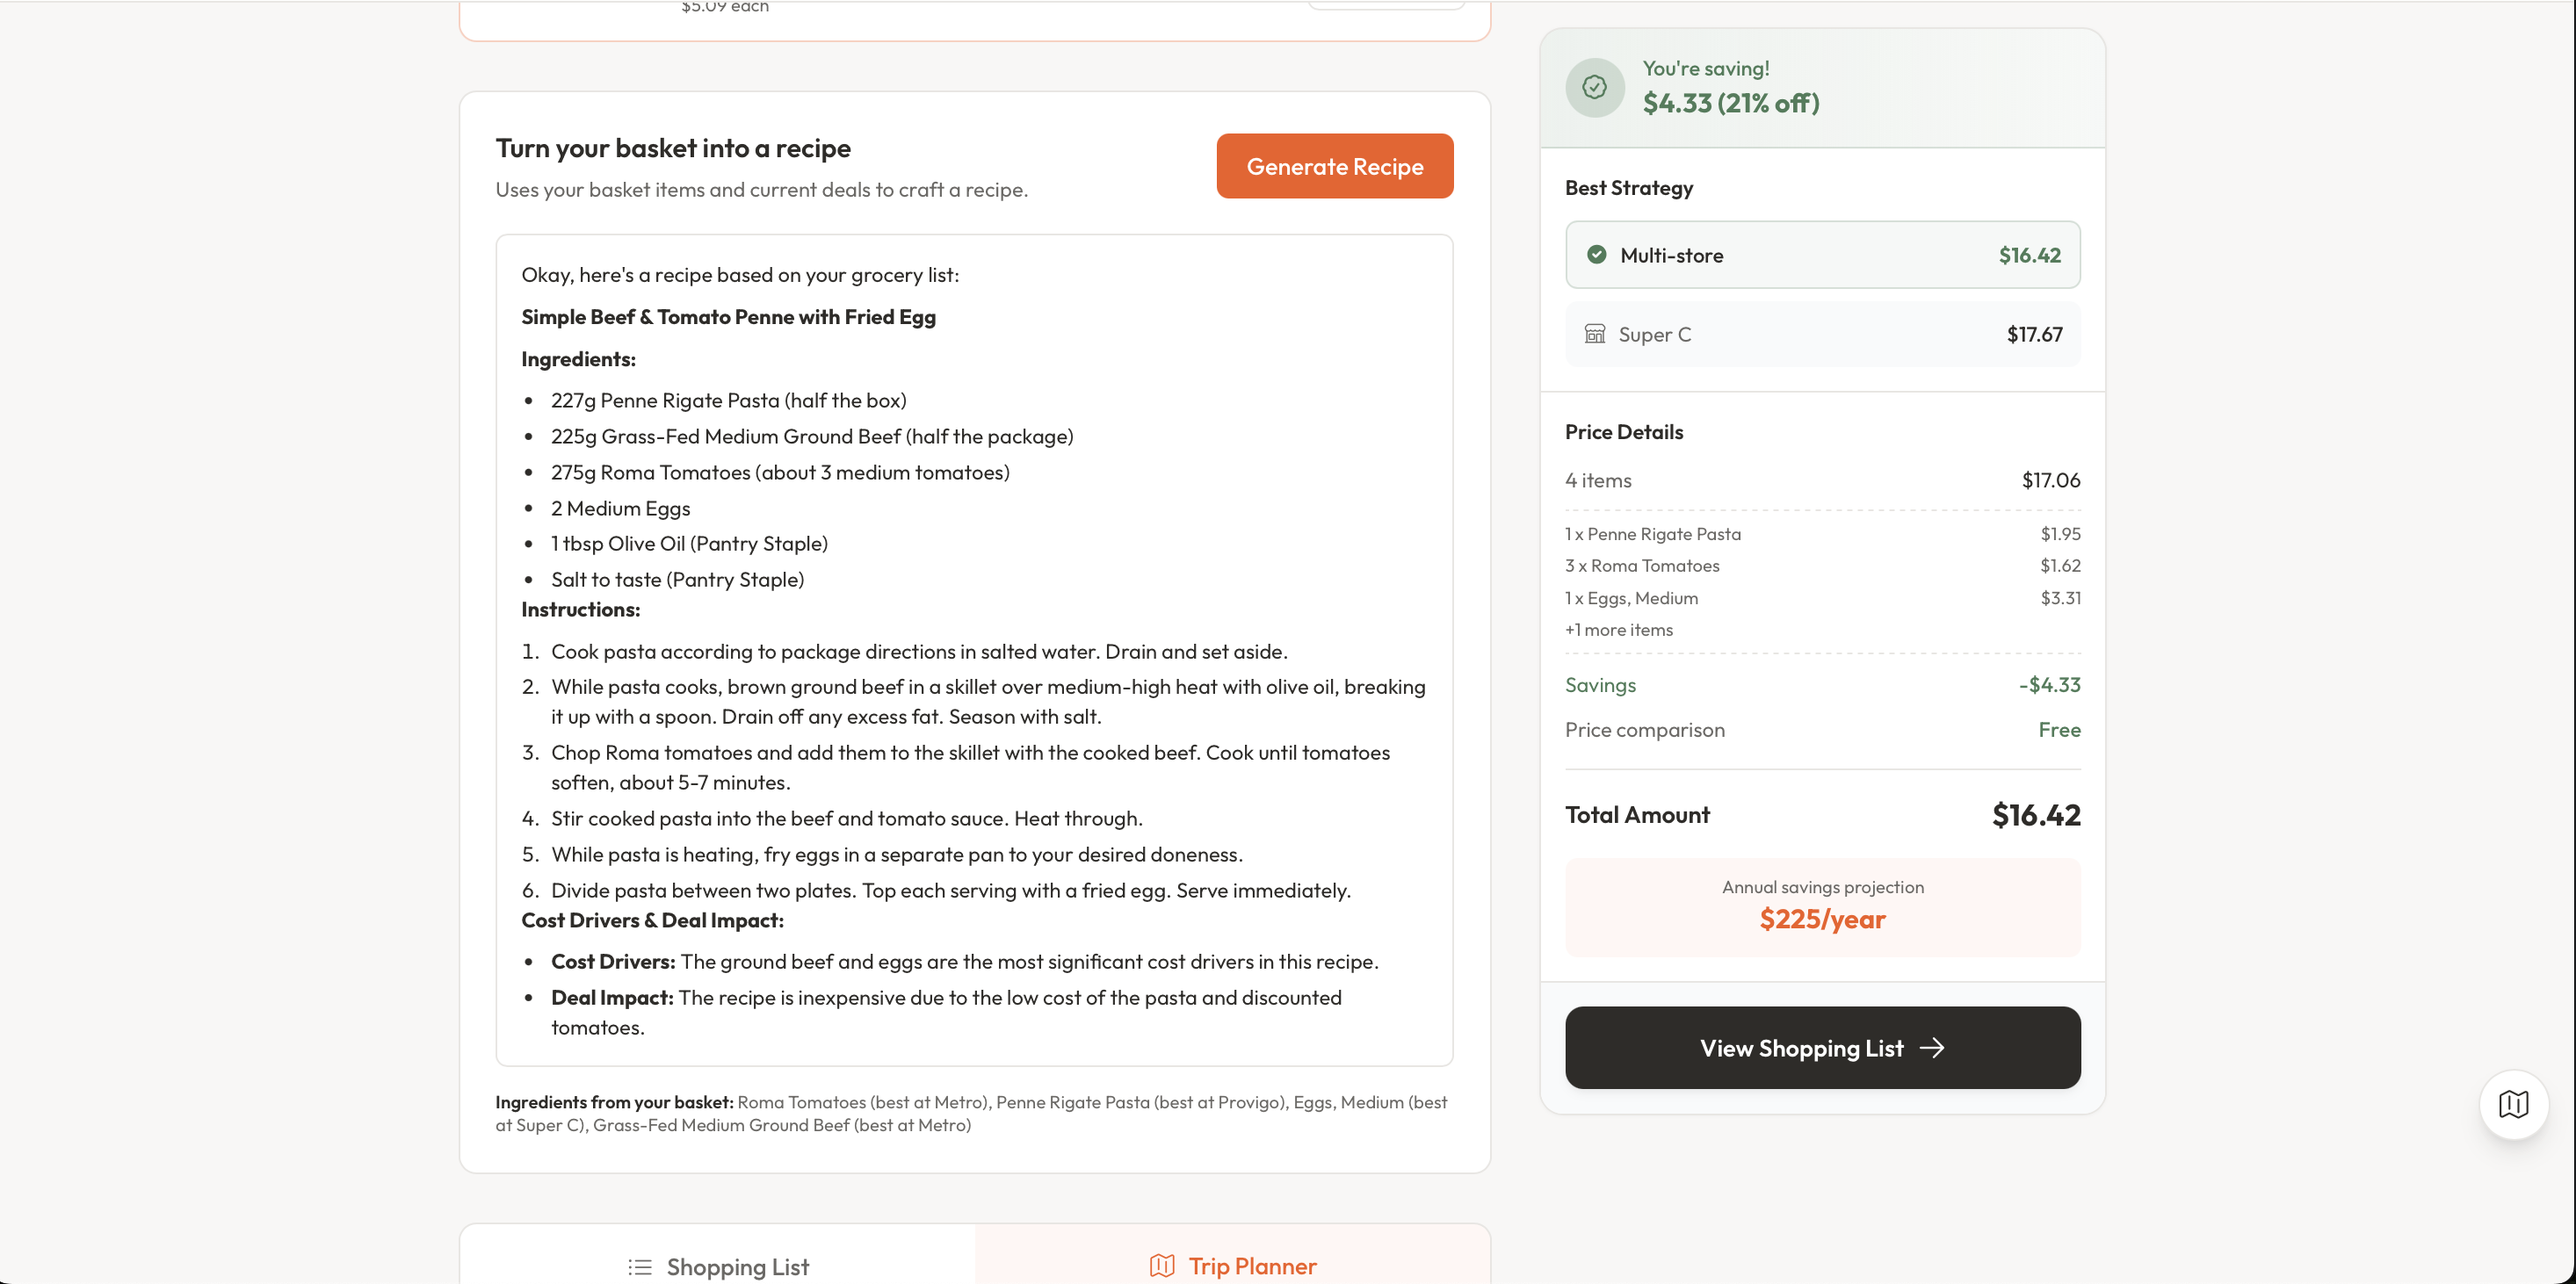2576x1284 pixels.
Task: Click the savings badge checkmark icon
Action: (x=1594, y=88)
